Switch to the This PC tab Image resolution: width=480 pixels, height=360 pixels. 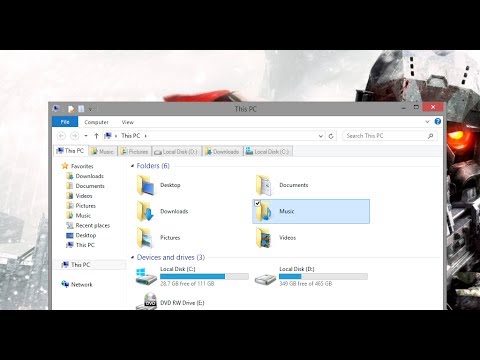click(70, 151)
